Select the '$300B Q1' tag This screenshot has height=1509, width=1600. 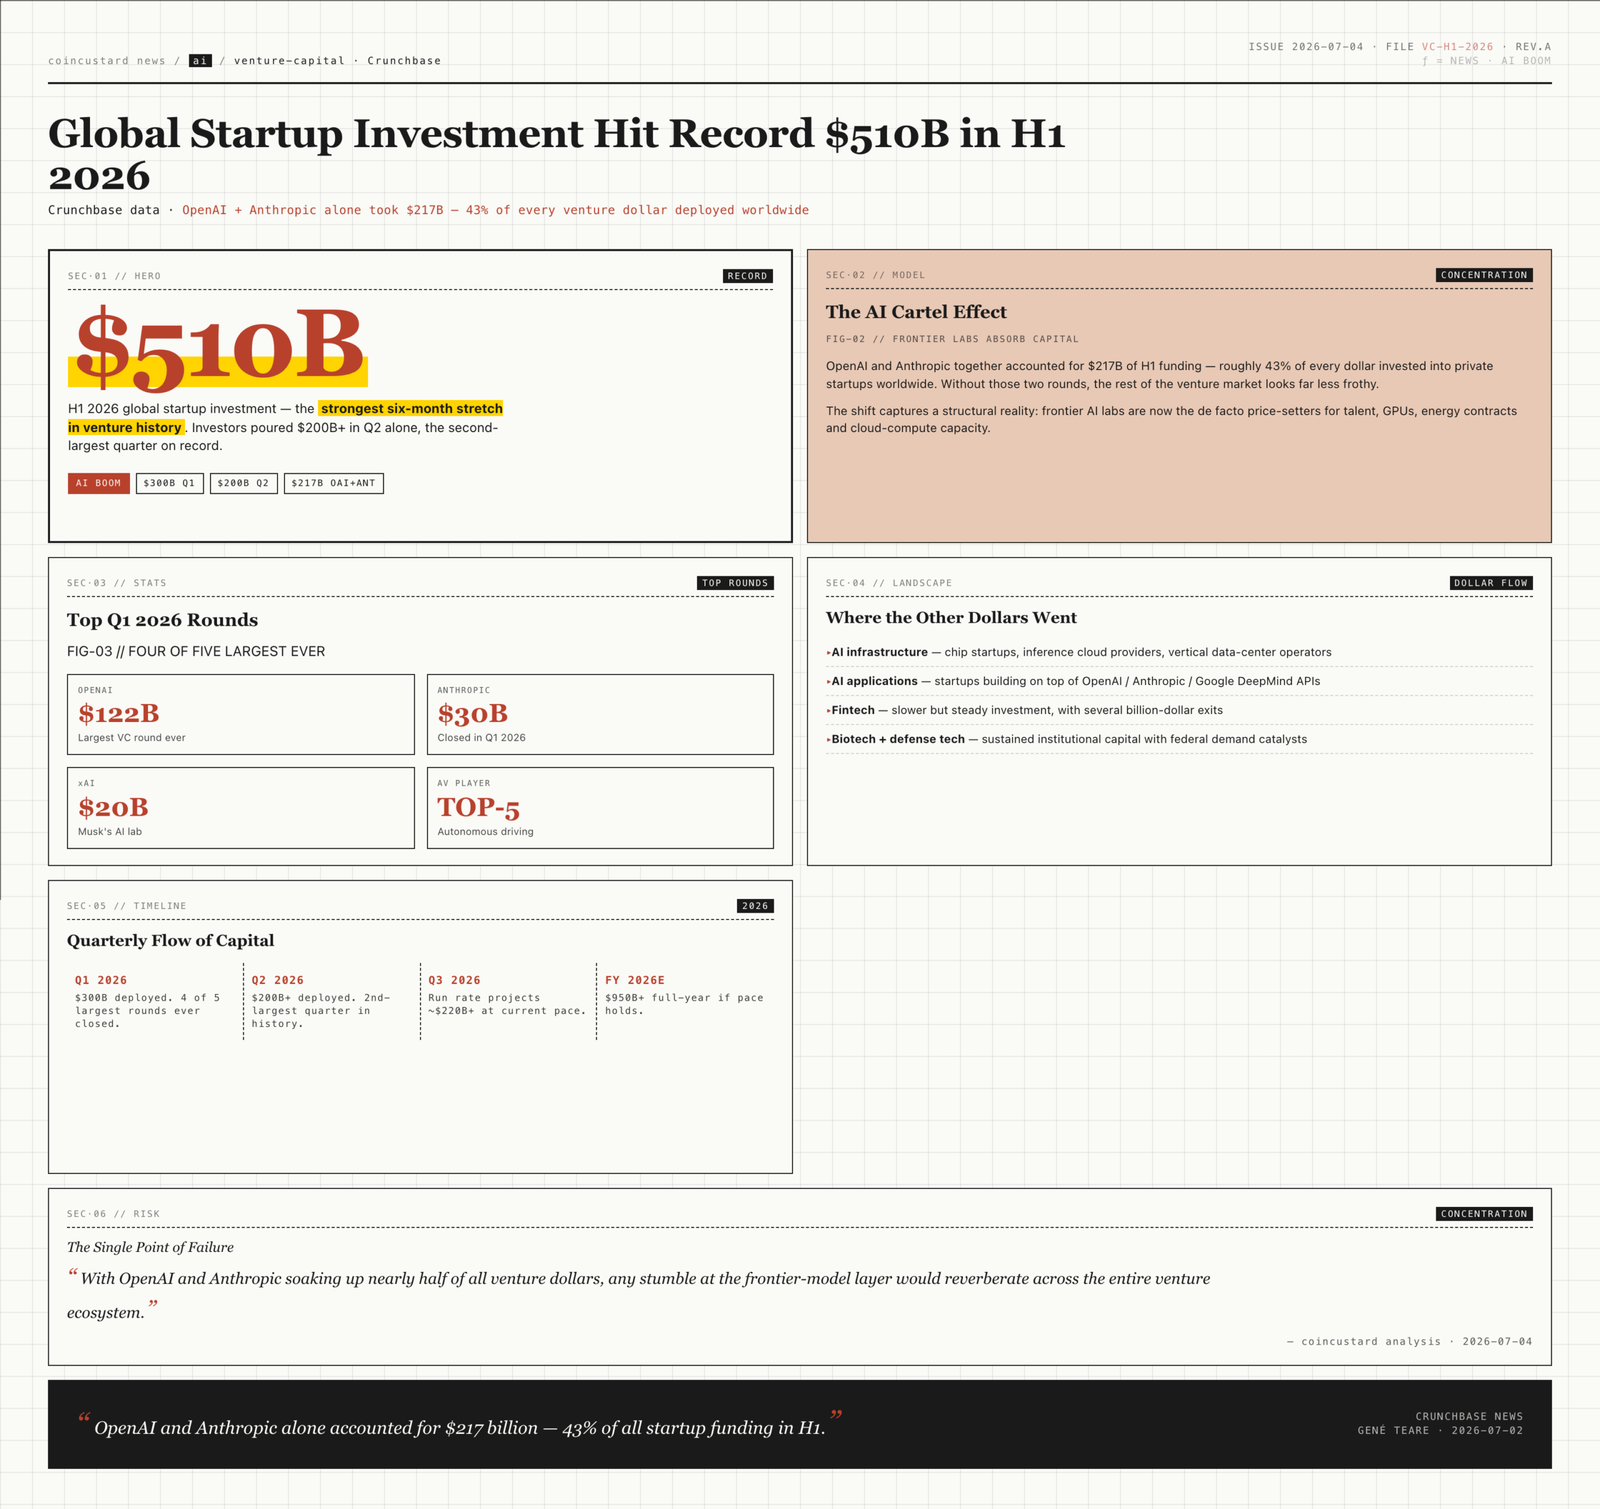pyautogui.click(x=170, y=483)
